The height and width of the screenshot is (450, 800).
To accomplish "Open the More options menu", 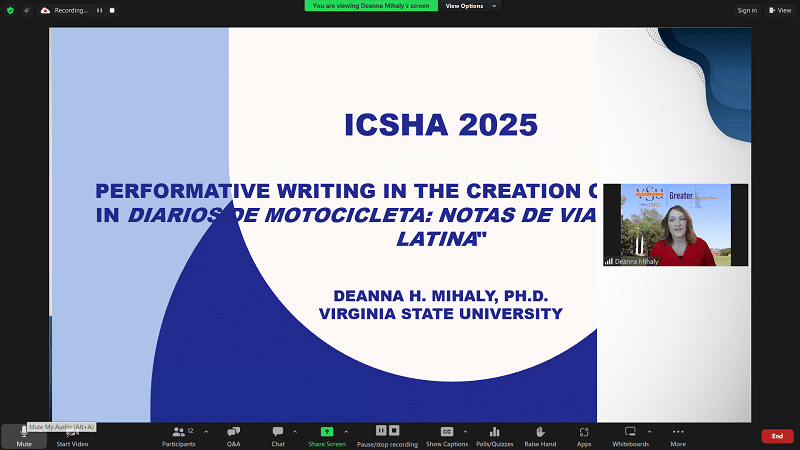I will click(678, 434).
